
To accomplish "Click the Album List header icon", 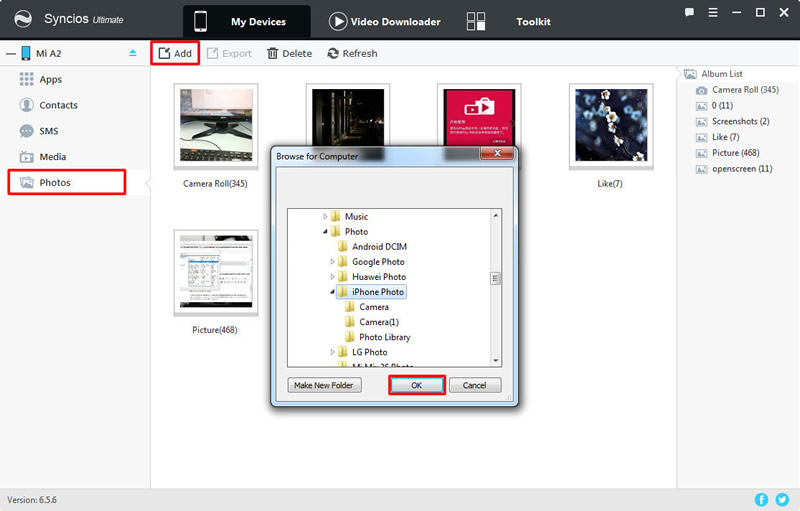I will click(x=690, y=74).
